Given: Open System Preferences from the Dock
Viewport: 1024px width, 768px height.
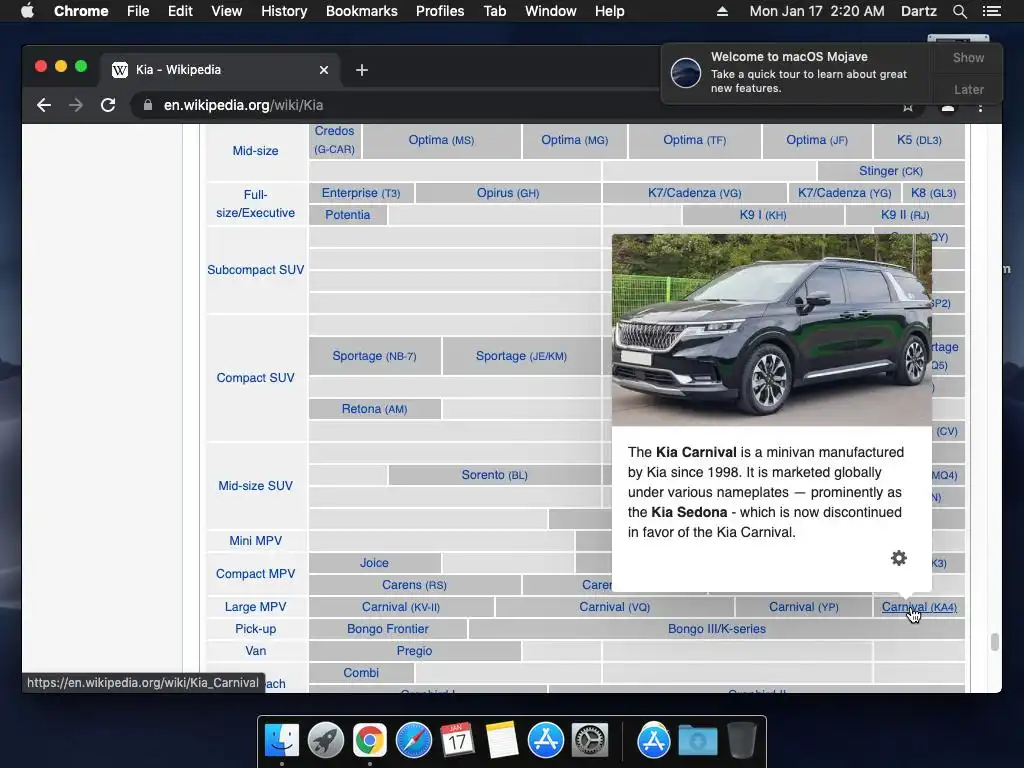Looking at the screenshot, I should coord(590,741).
